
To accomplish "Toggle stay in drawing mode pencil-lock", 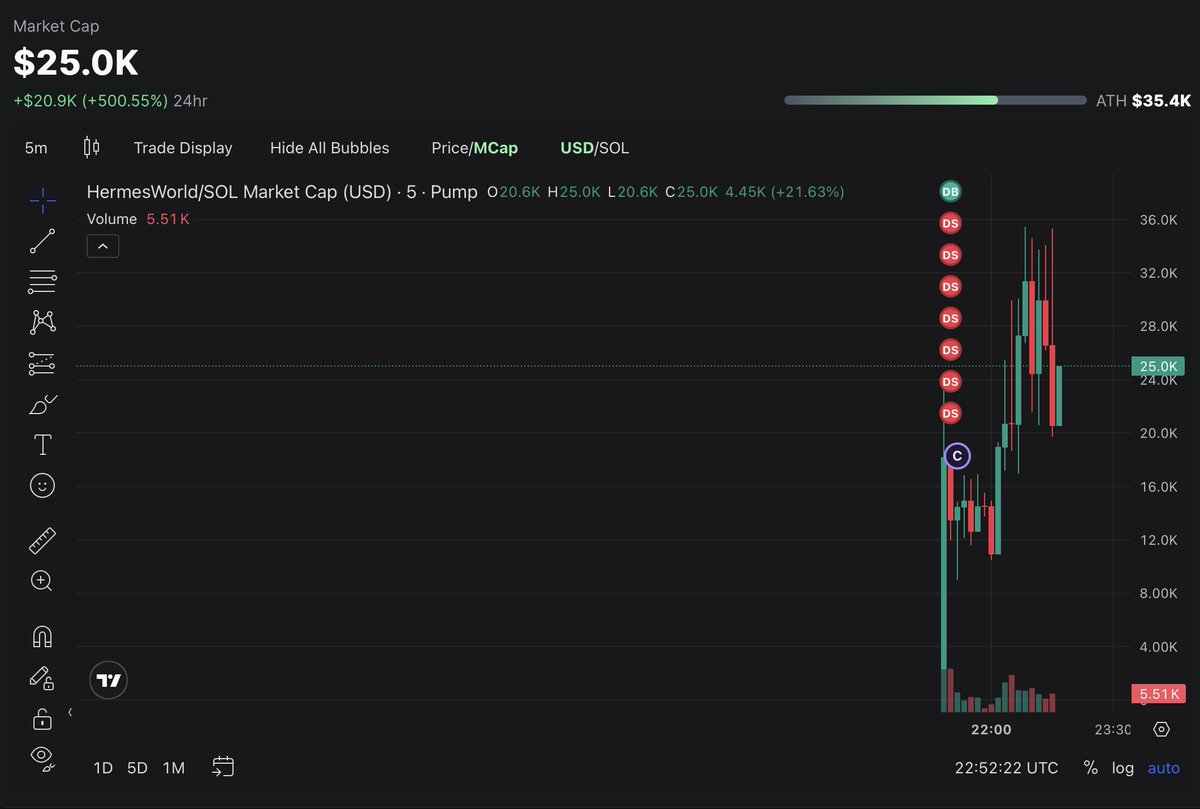I will [x=42, y=678].
